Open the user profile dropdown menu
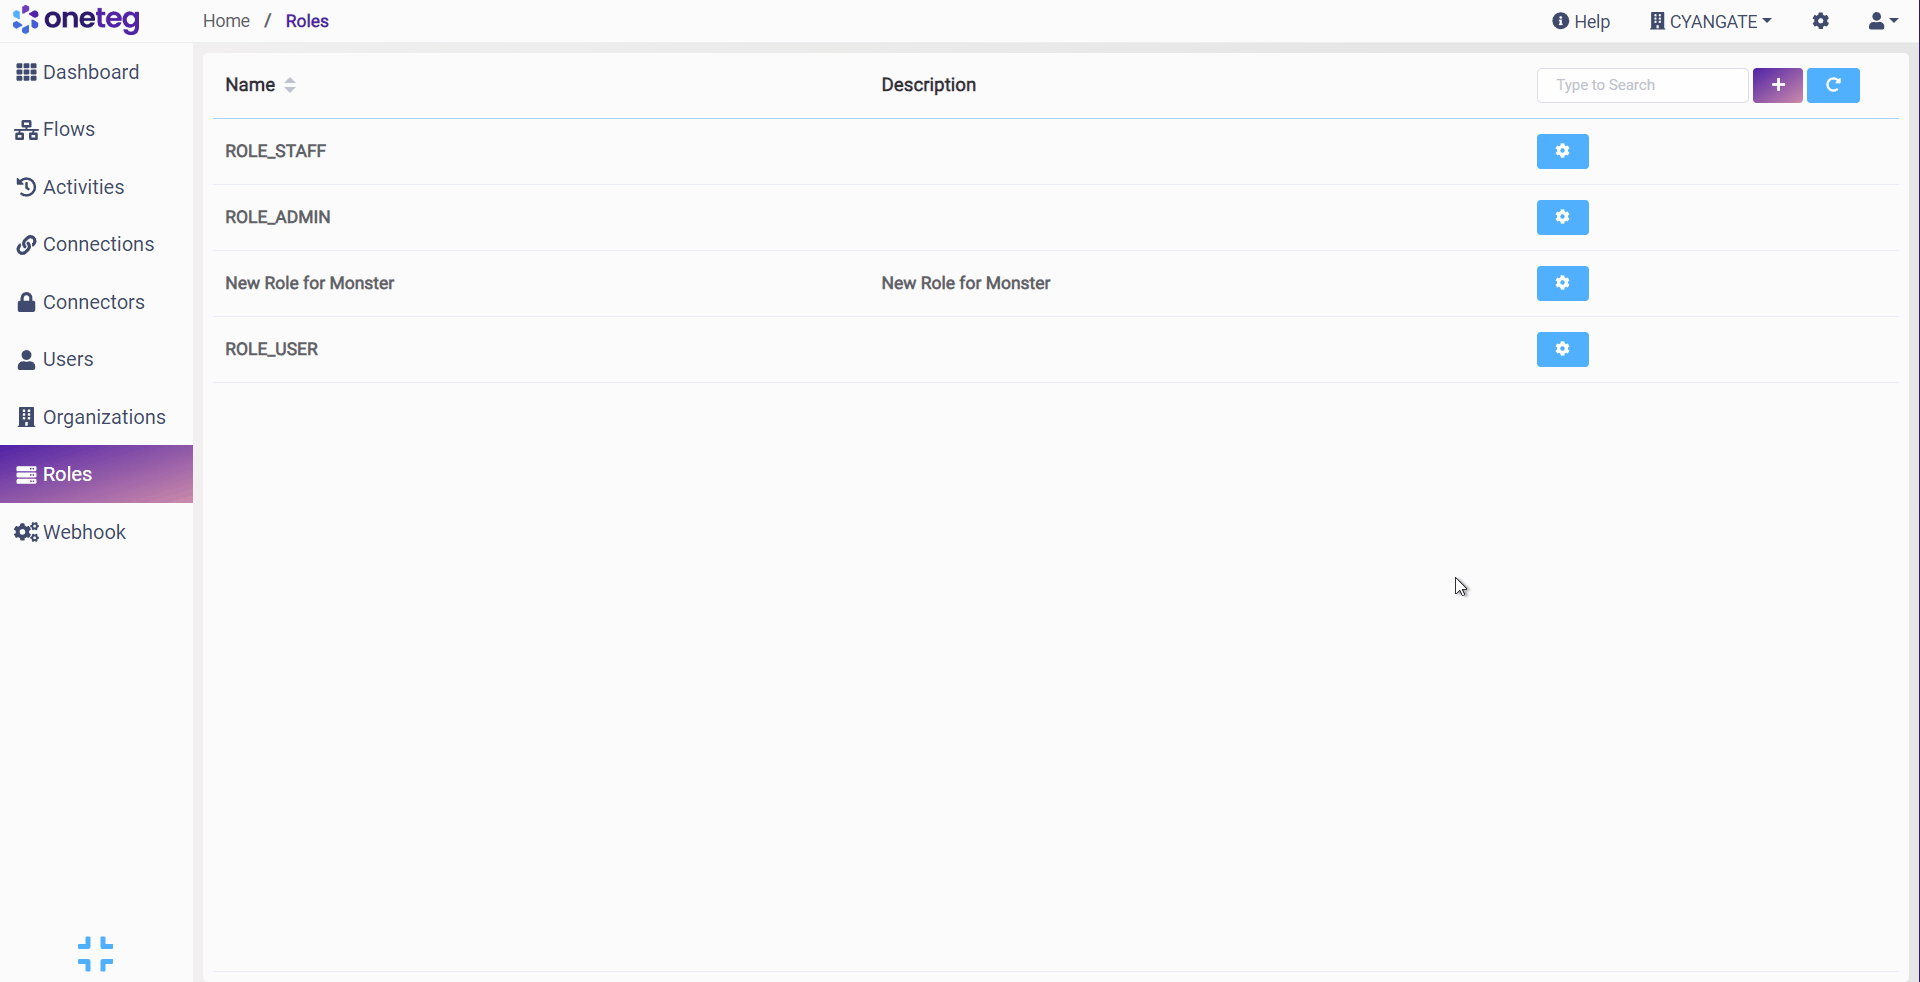Image resolution: width=1920 pixels, height=982 pixels. tap(1882, 21)
